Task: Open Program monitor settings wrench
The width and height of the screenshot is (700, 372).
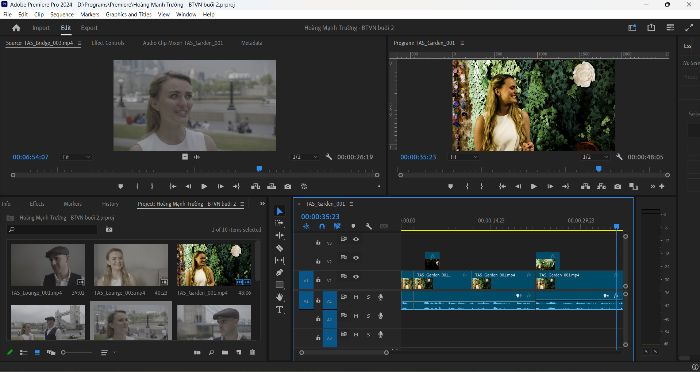Action: tap(619, 157)
